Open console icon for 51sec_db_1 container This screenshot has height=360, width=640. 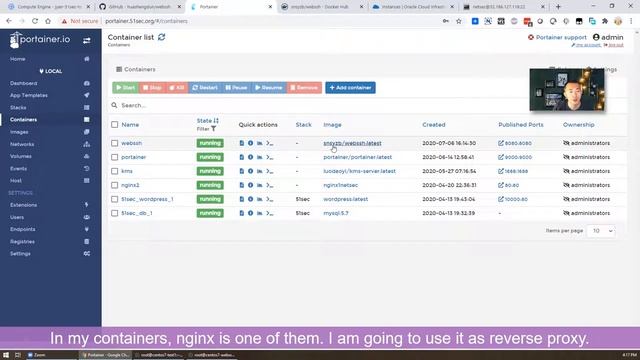click(269, 213)
